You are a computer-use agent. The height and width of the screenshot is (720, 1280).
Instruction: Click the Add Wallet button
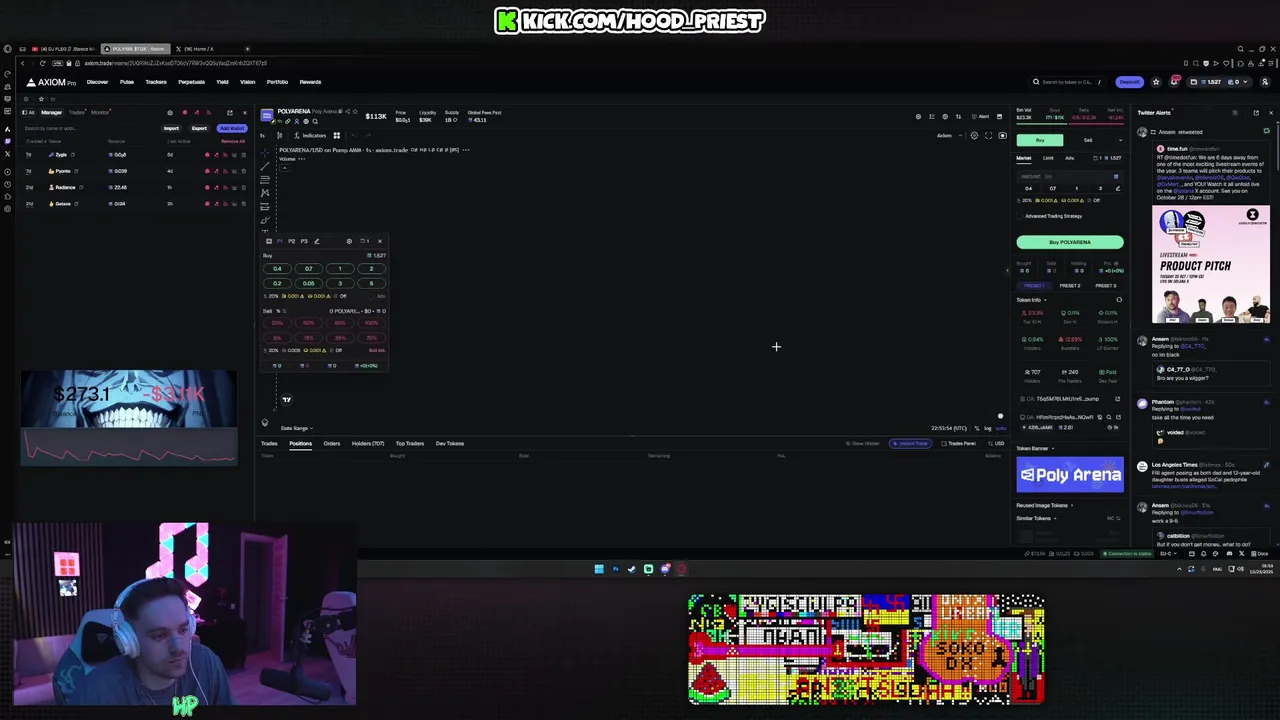coord(231,128)
